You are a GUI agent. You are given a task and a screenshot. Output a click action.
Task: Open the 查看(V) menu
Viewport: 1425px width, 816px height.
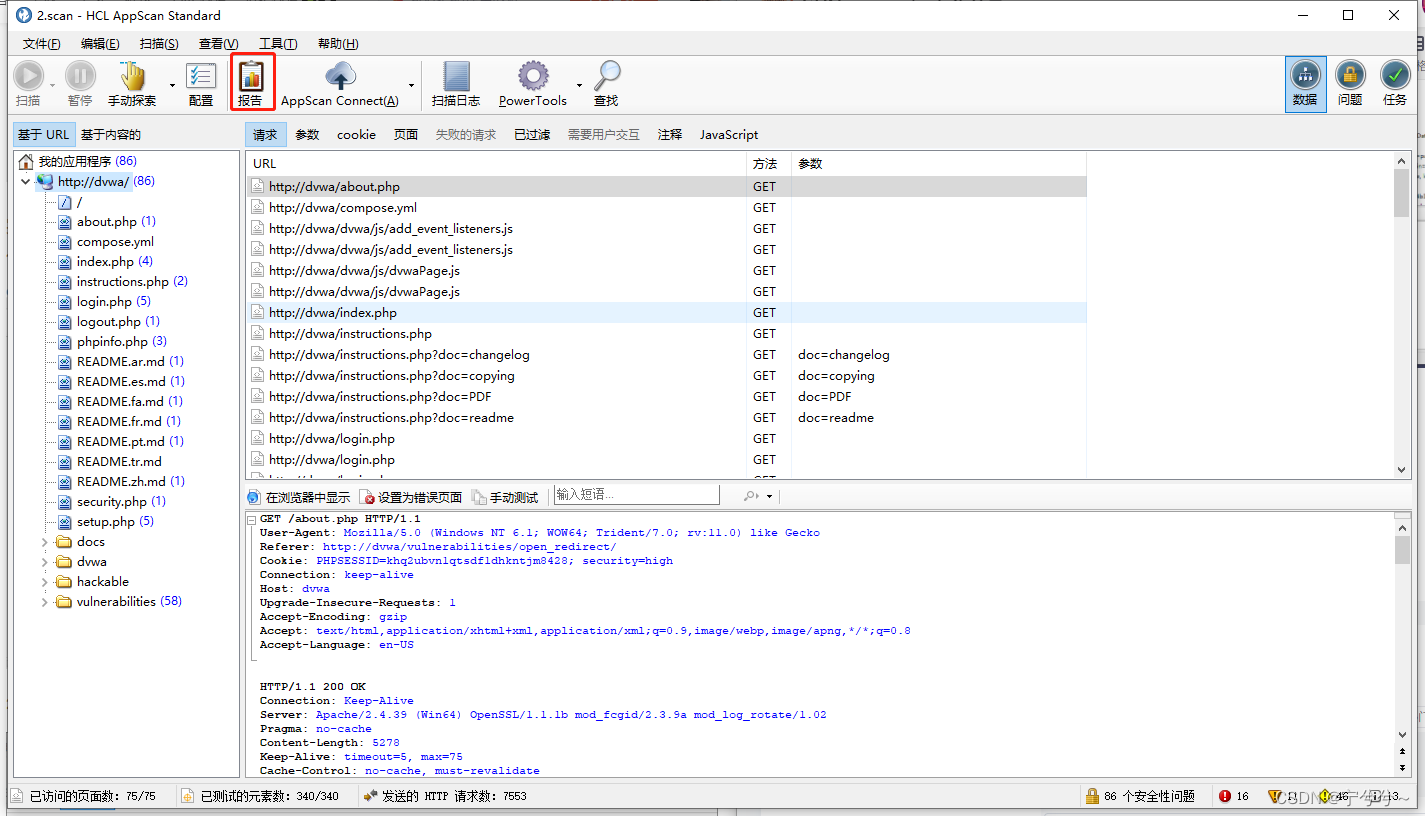click(218, 44)
